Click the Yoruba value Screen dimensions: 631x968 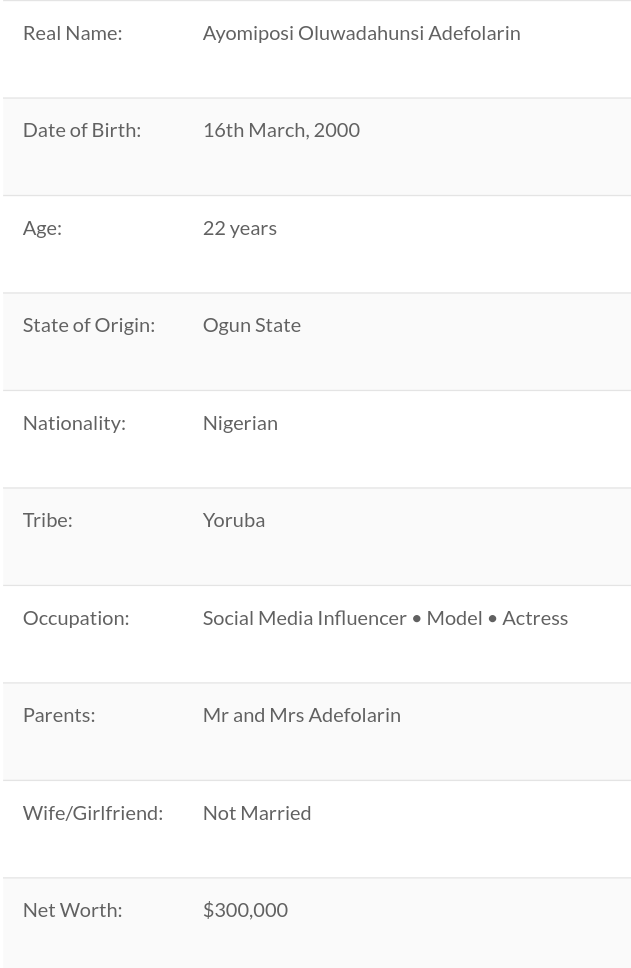tap(234, 520)
